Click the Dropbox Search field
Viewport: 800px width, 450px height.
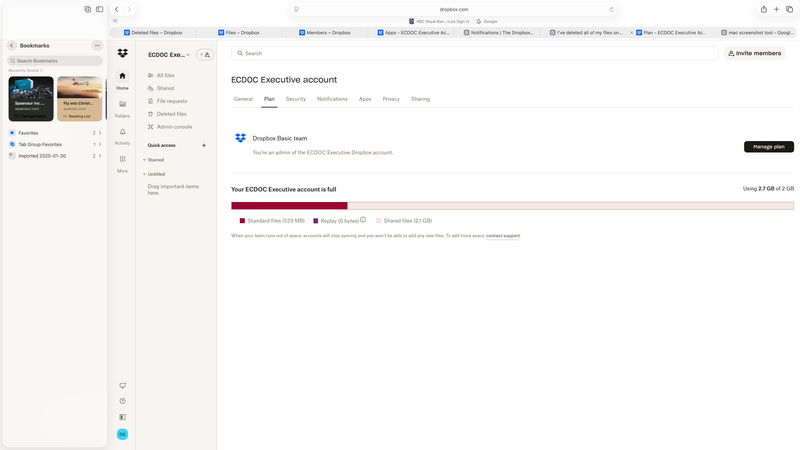[474, 53]
